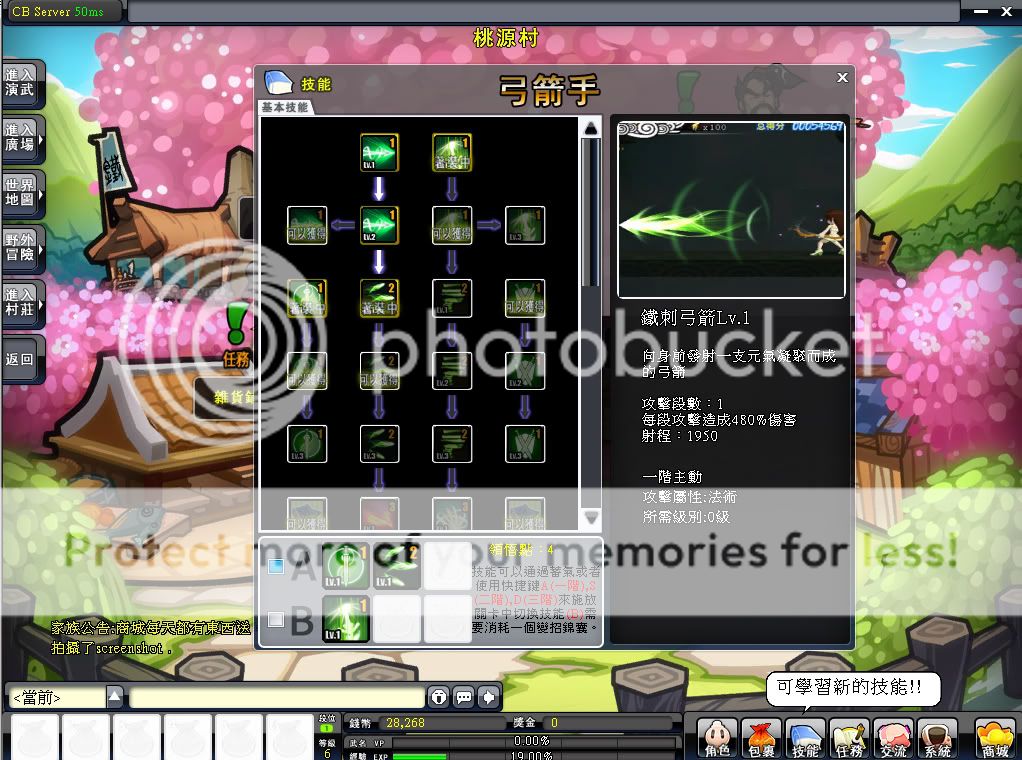Close the 弓箭手 skill window

click(x=842, y=77)
